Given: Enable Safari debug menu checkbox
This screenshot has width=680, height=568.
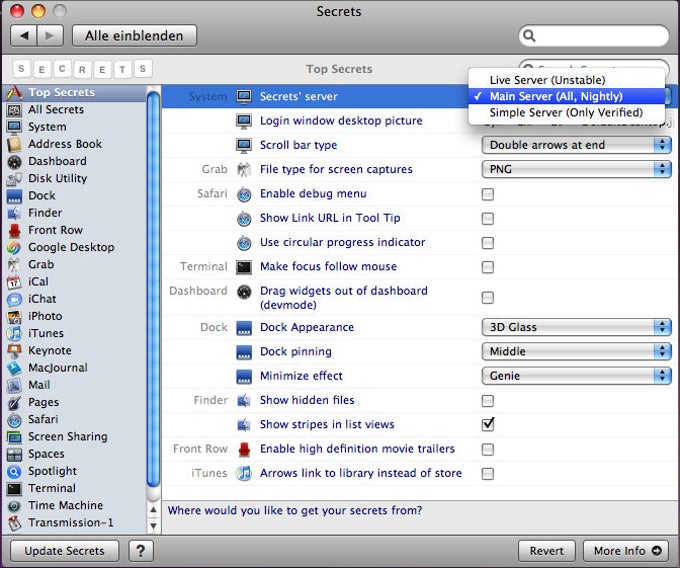Looking at the screenshot, I should click(x=487, y=194).
